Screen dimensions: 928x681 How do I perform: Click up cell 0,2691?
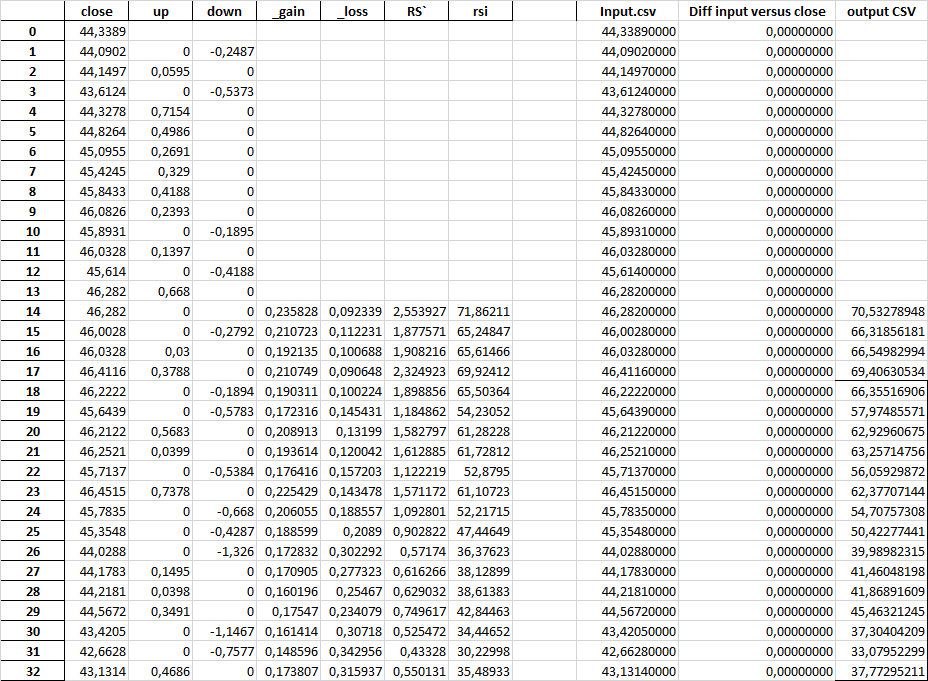tap(160, 151)
